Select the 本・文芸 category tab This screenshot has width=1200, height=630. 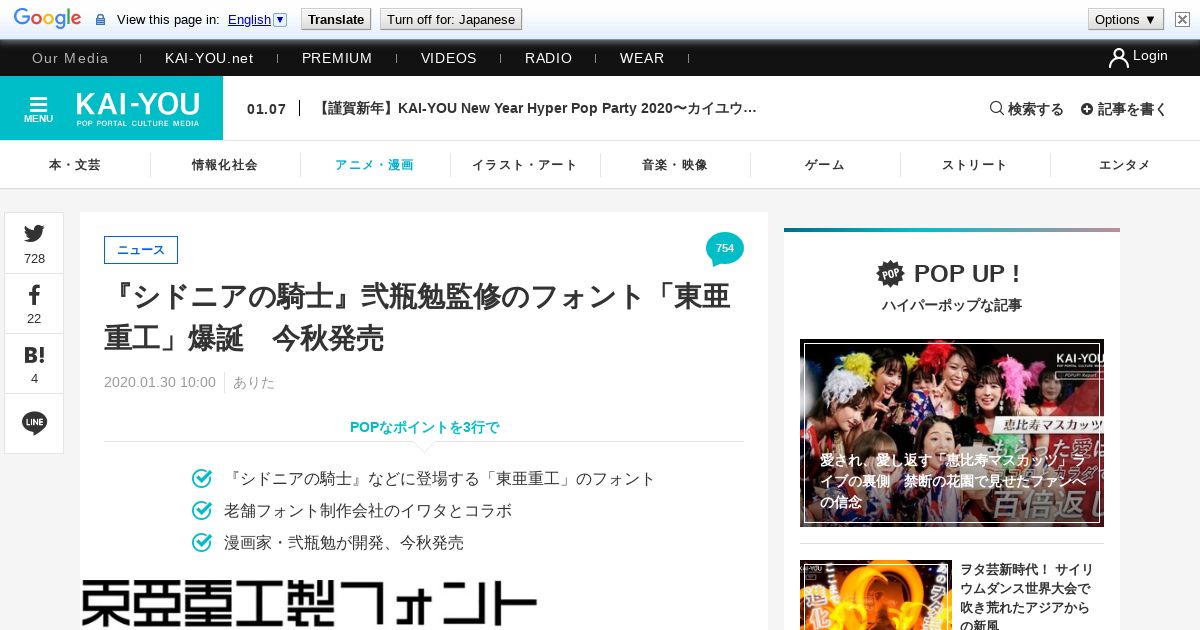point(75,165)
